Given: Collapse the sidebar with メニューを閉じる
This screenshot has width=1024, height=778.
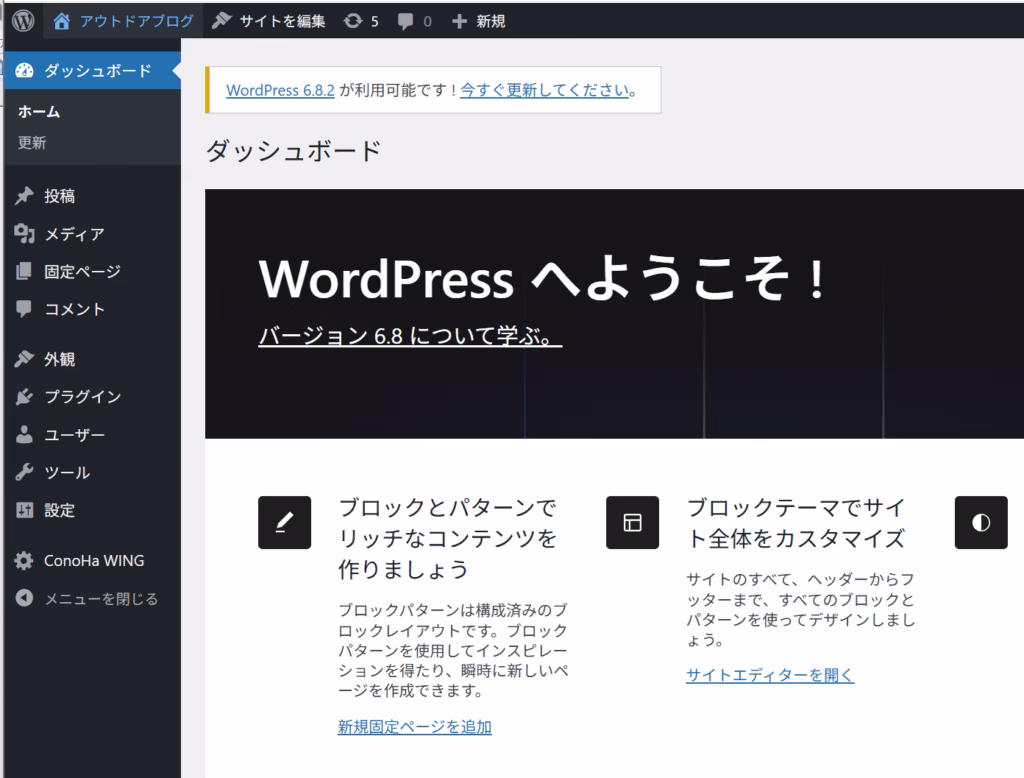Looking at the screenshot, I should 100,599.
